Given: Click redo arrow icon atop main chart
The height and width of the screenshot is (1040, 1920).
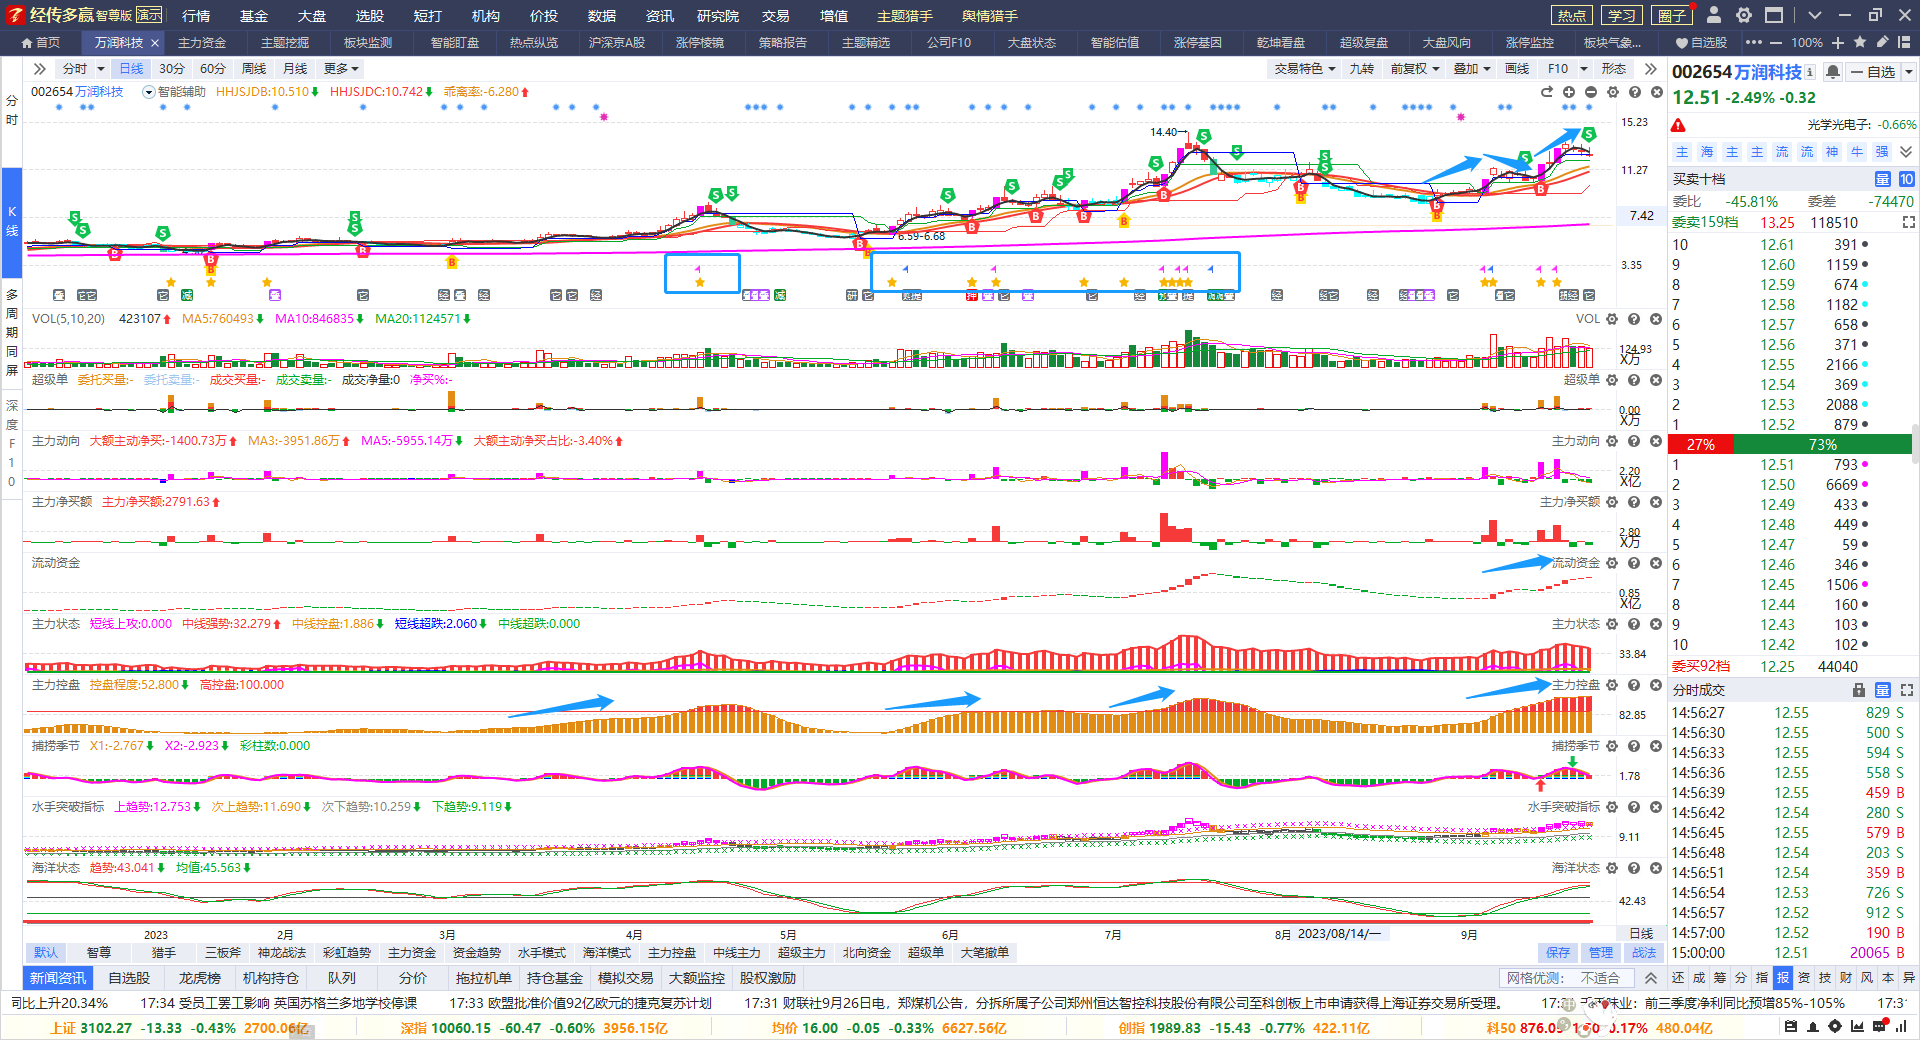Looking at the screenshot, I should [x=1547, y=91].
